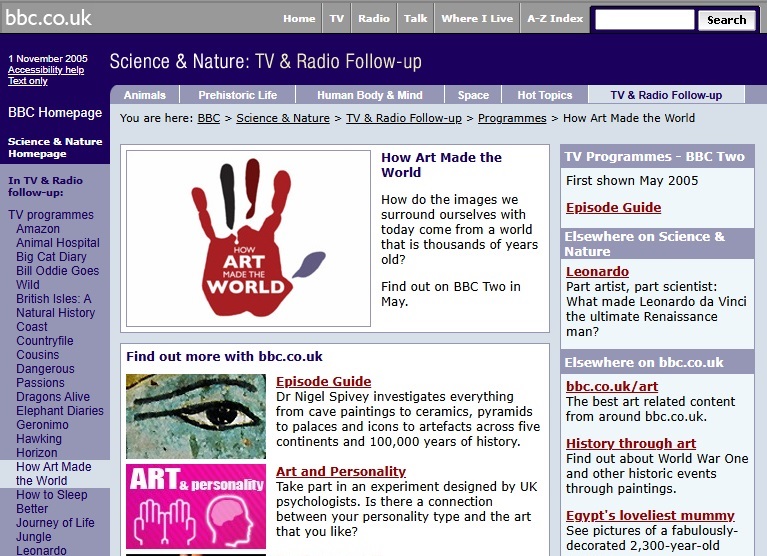Go to BBC Homepage
The width and height of the screenshot is (767, 556).
pos(55,112)
